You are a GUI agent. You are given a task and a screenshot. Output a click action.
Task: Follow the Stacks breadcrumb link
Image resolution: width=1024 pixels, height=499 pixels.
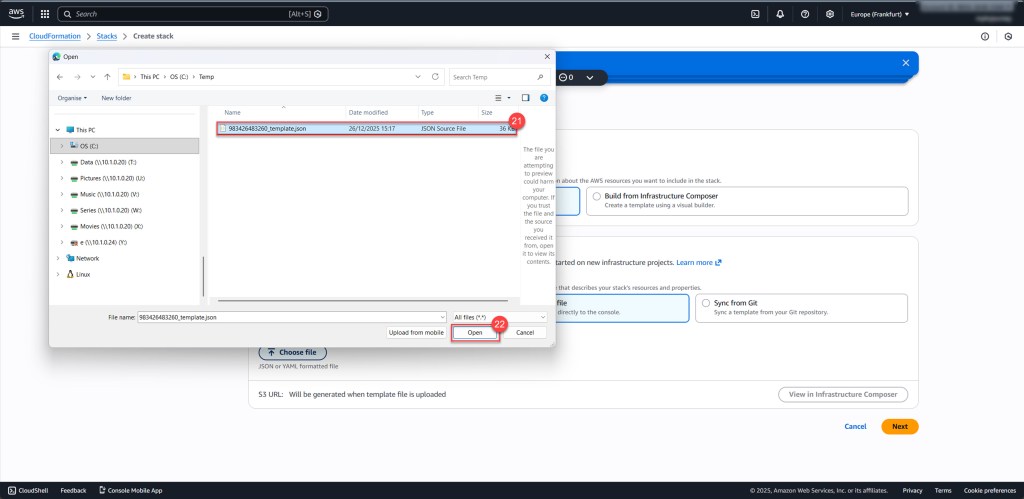[x=106, y=36]
